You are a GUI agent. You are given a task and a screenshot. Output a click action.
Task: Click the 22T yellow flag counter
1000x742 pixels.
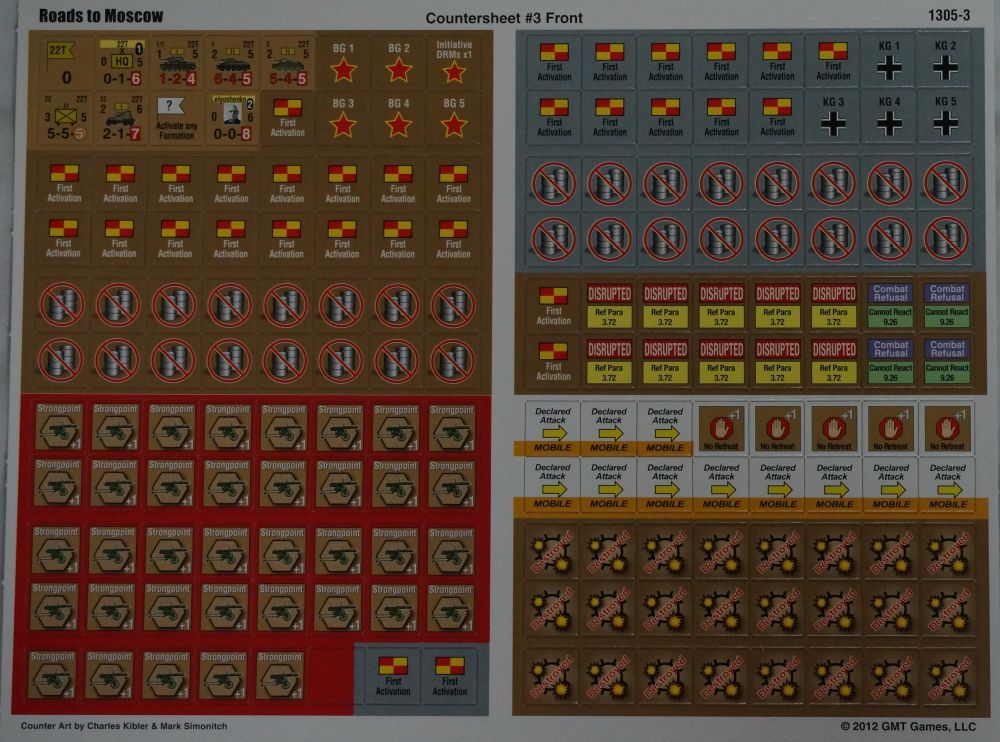(x=66, y=63)
